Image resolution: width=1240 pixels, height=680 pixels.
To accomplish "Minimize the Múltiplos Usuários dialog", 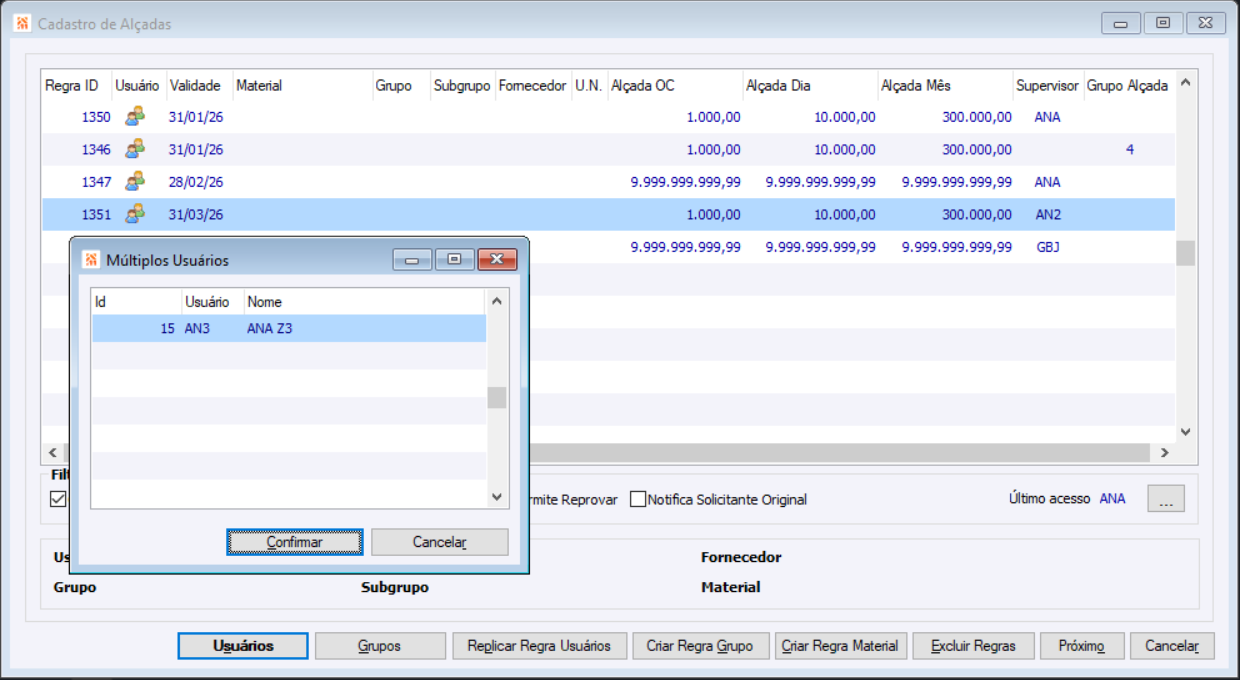I will pos(412,260).
